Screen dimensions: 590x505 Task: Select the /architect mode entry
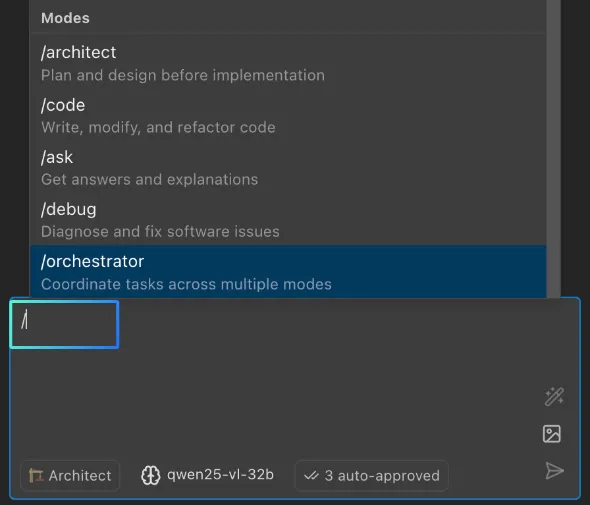[288, 63]
